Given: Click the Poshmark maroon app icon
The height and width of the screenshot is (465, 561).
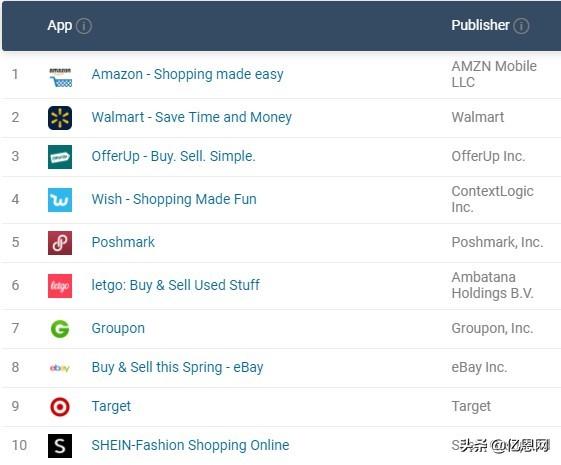Looking at the screenshot, I should [x=60, y=243].
